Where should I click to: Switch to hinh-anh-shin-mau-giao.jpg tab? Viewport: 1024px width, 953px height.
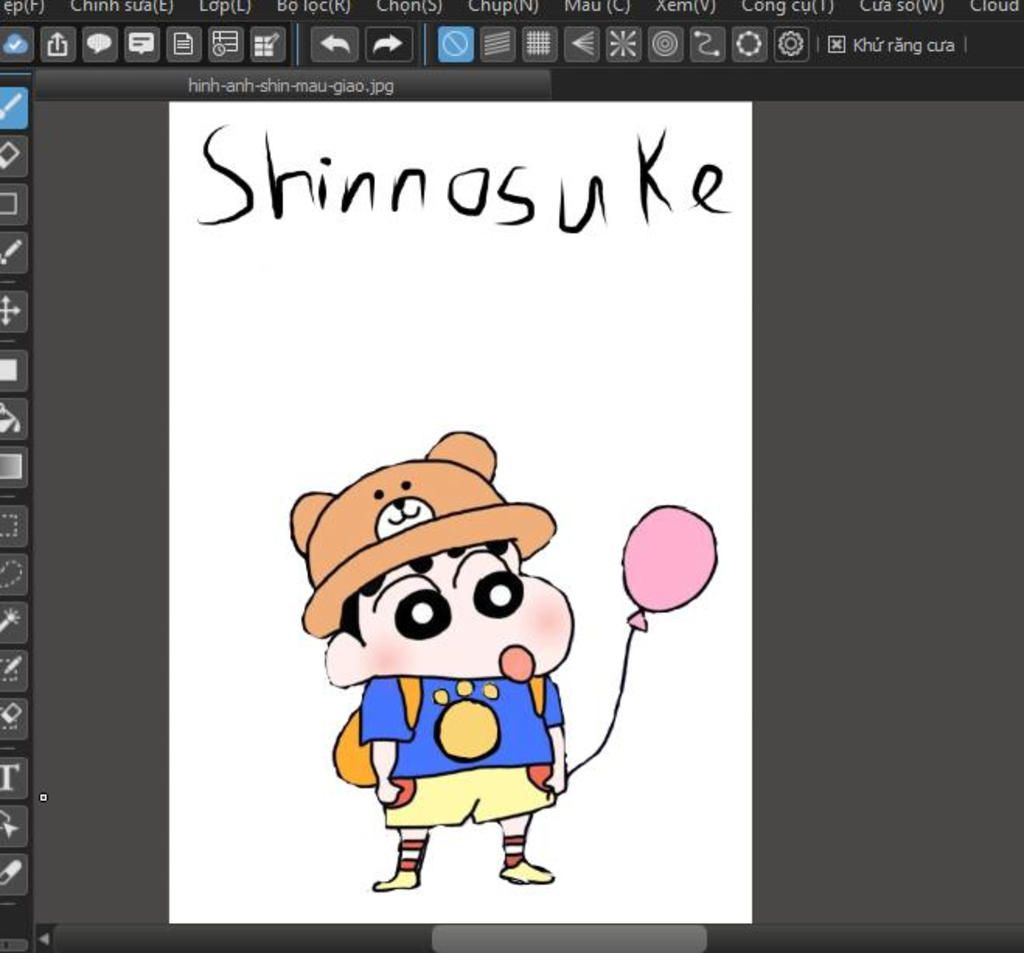(x=291, y=86)
